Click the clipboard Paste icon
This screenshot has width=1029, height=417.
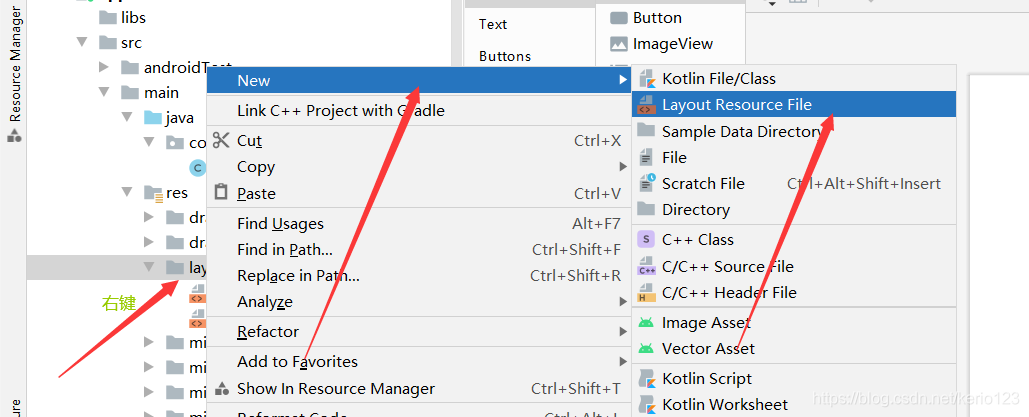coord(221,192)
